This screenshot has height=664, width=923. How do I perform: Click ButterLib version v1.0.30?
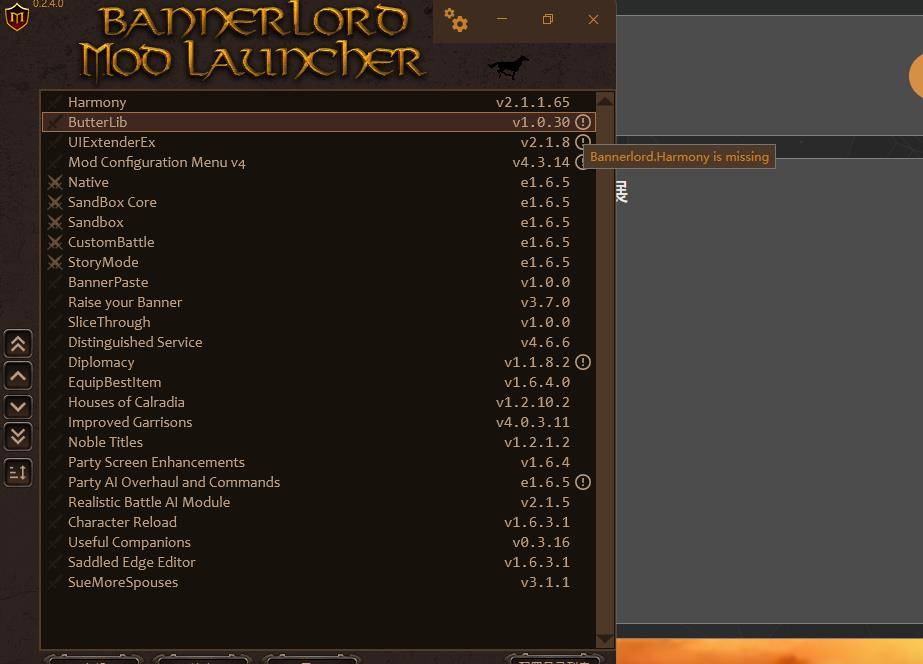coord(541,122)
